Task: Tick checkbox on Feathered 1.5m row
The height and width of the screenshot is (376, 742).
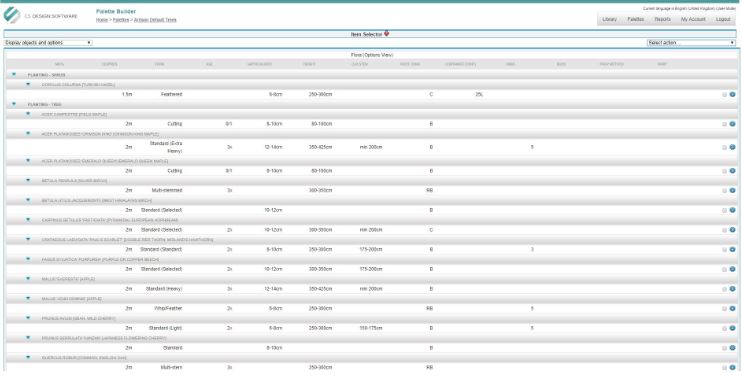Action: coord(724,95)
